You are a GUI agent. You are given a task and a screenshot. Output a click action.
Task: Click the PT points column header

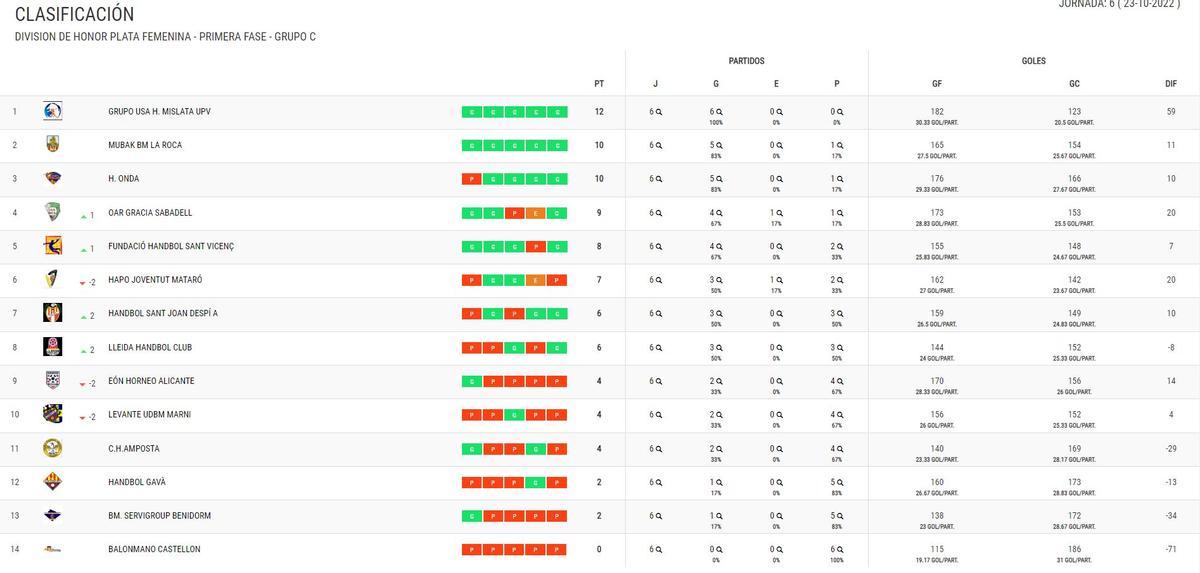(599, 84)
